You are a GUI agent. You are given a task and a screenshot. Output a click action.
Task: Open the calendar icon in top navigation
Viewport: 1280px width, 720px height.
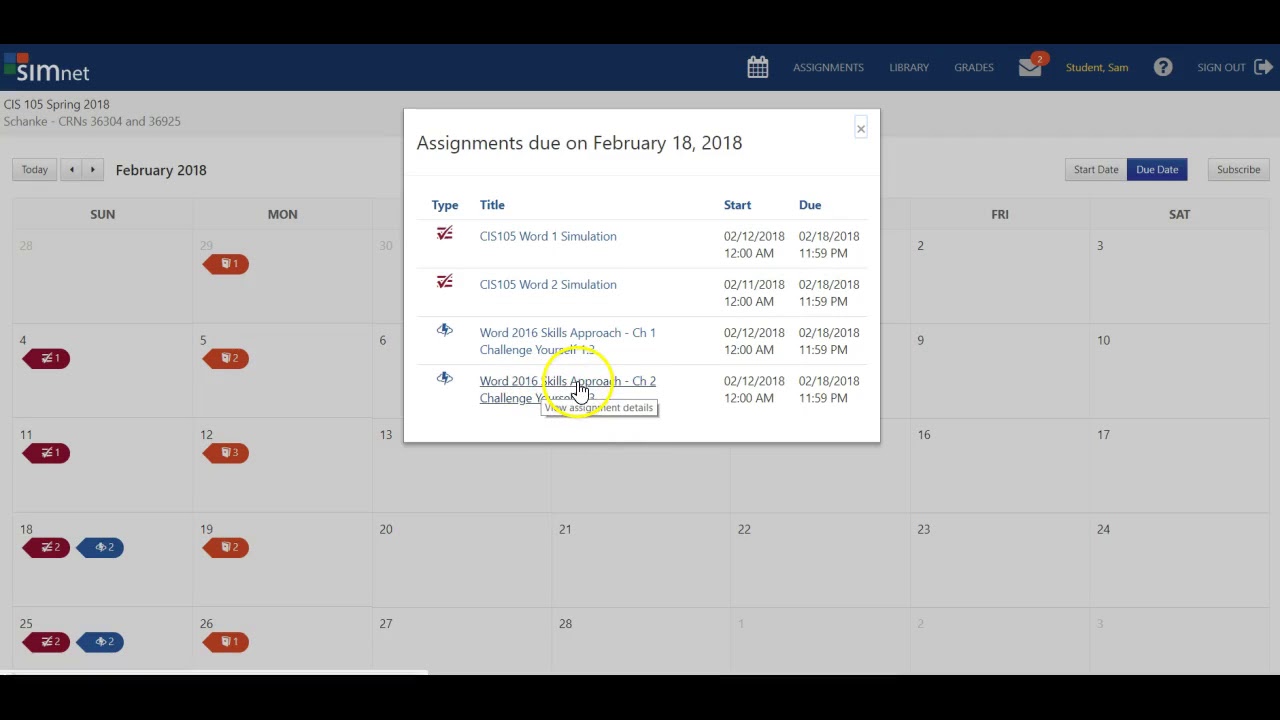point(758,67)
